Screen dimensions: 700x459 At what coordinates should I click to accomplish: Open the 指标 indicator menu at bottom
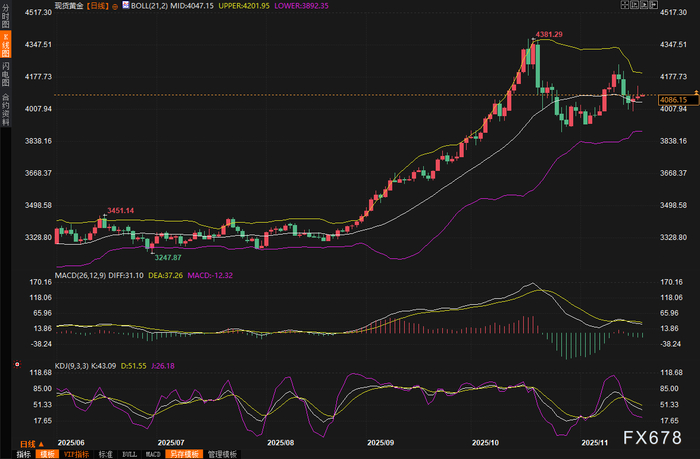point(23,454)
